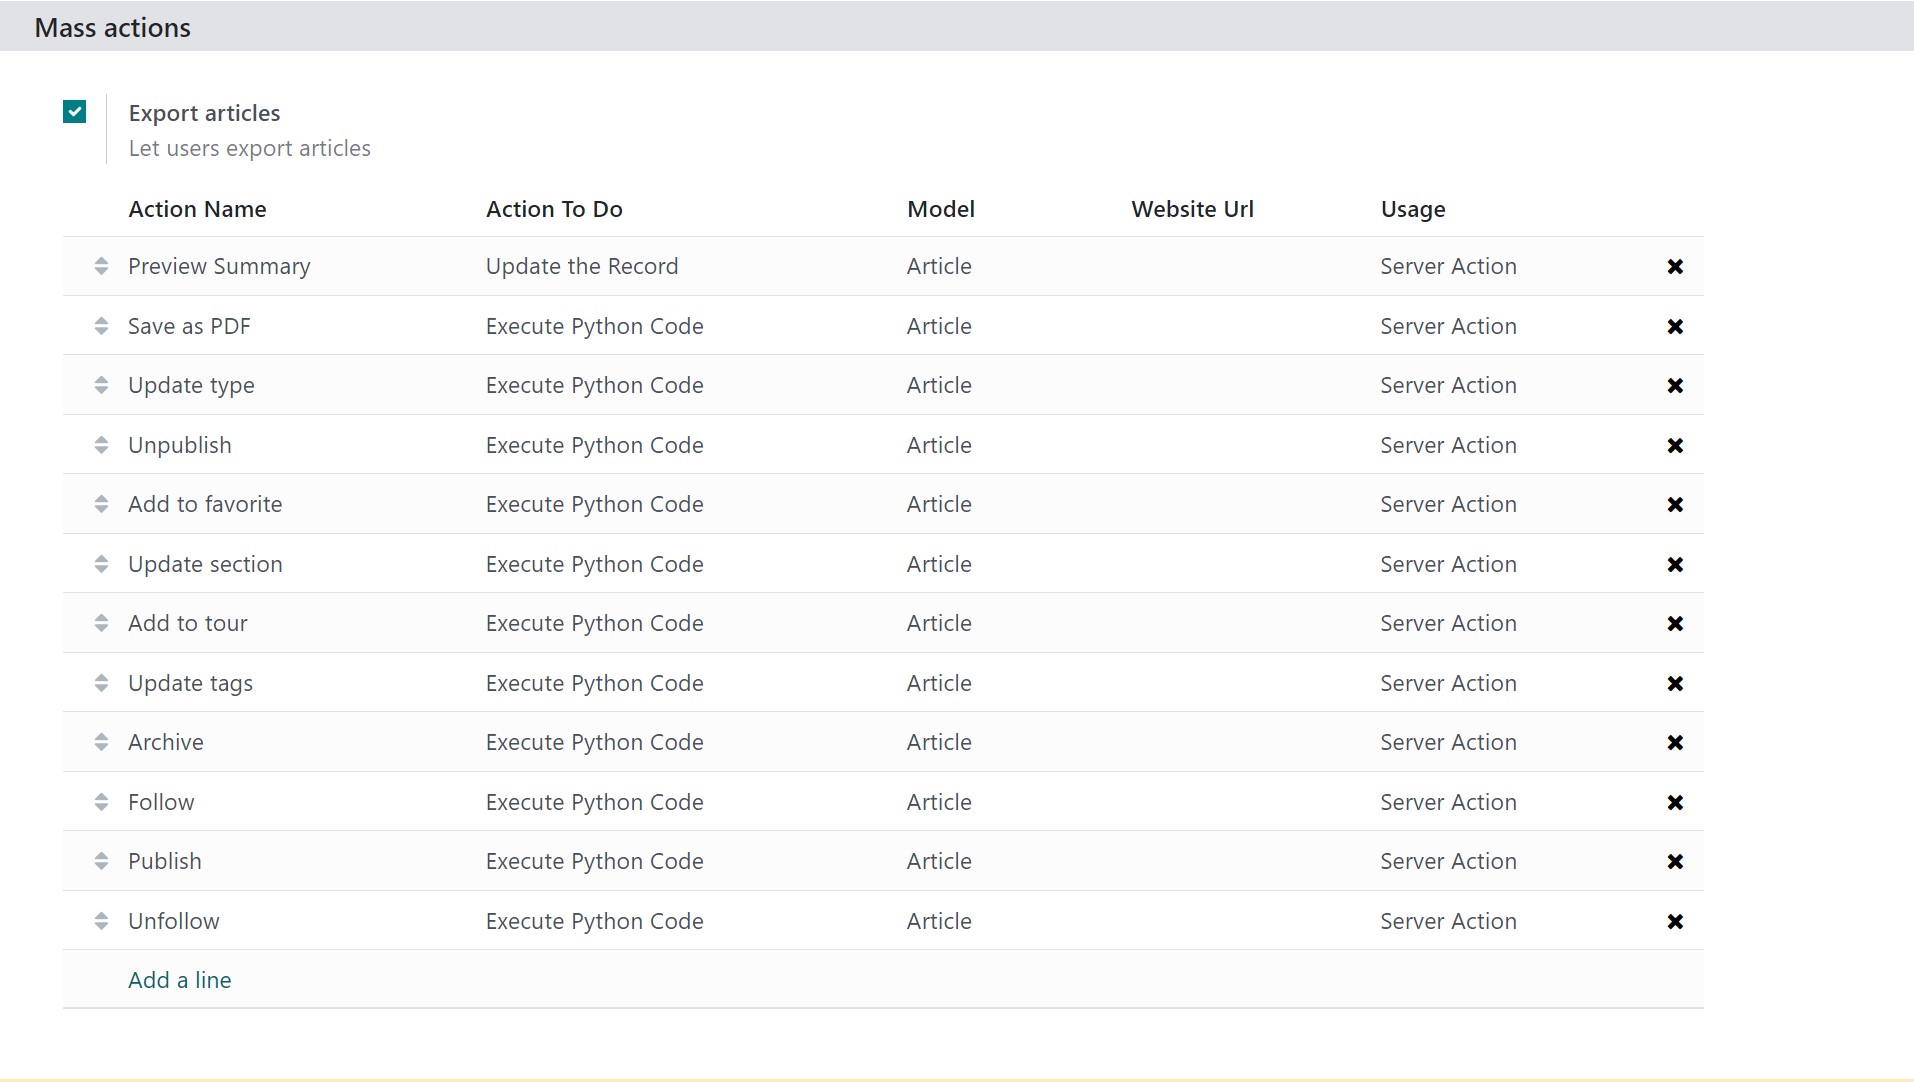Click Article model in Save as PDF row
Image resolution: width=1914 pixels, height=1082 pixels.
click(x=939, y=326)
